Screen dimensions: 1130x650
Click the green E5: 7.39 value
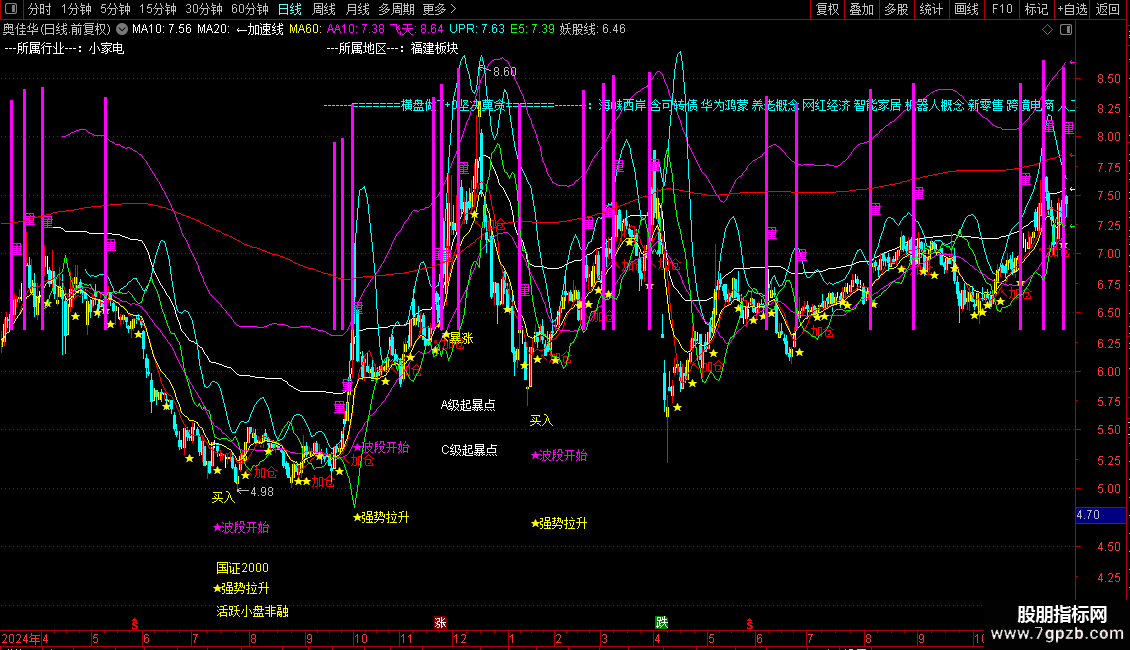pos(532,29)
